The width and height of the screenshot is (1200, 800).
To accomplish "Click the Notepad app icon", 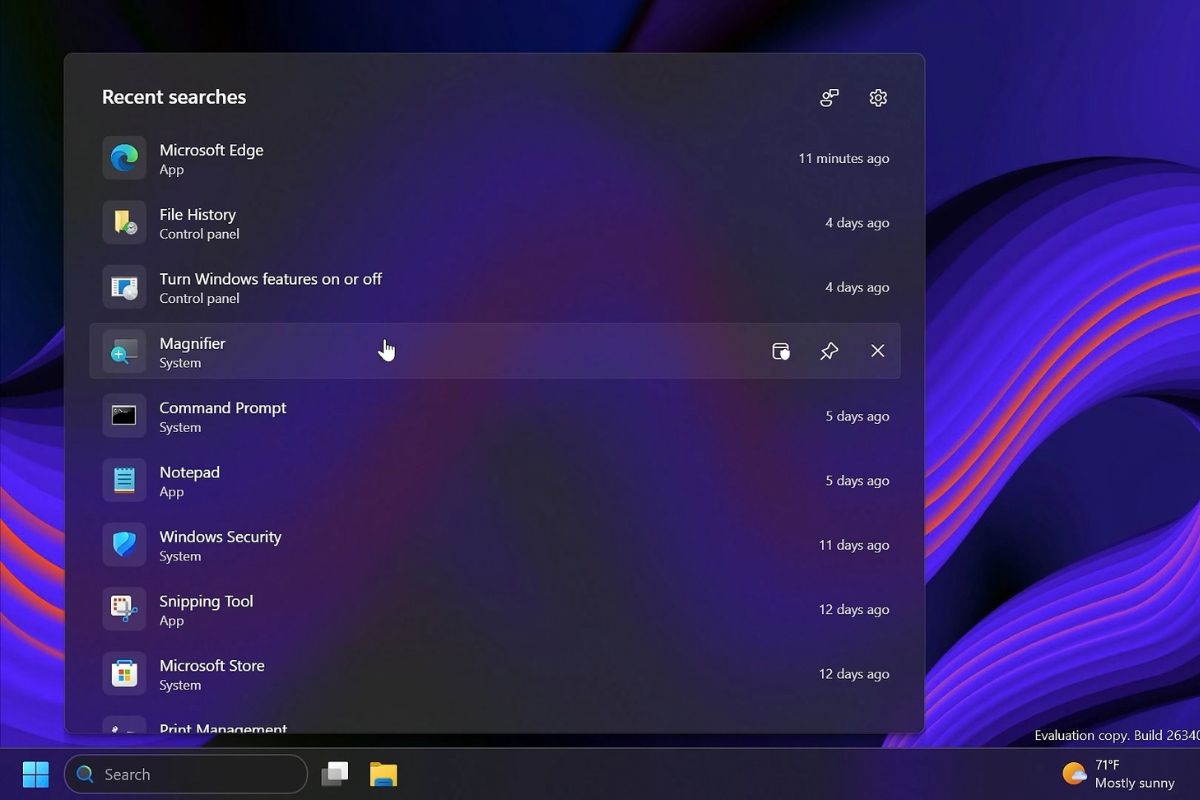I will pos(124,480).
